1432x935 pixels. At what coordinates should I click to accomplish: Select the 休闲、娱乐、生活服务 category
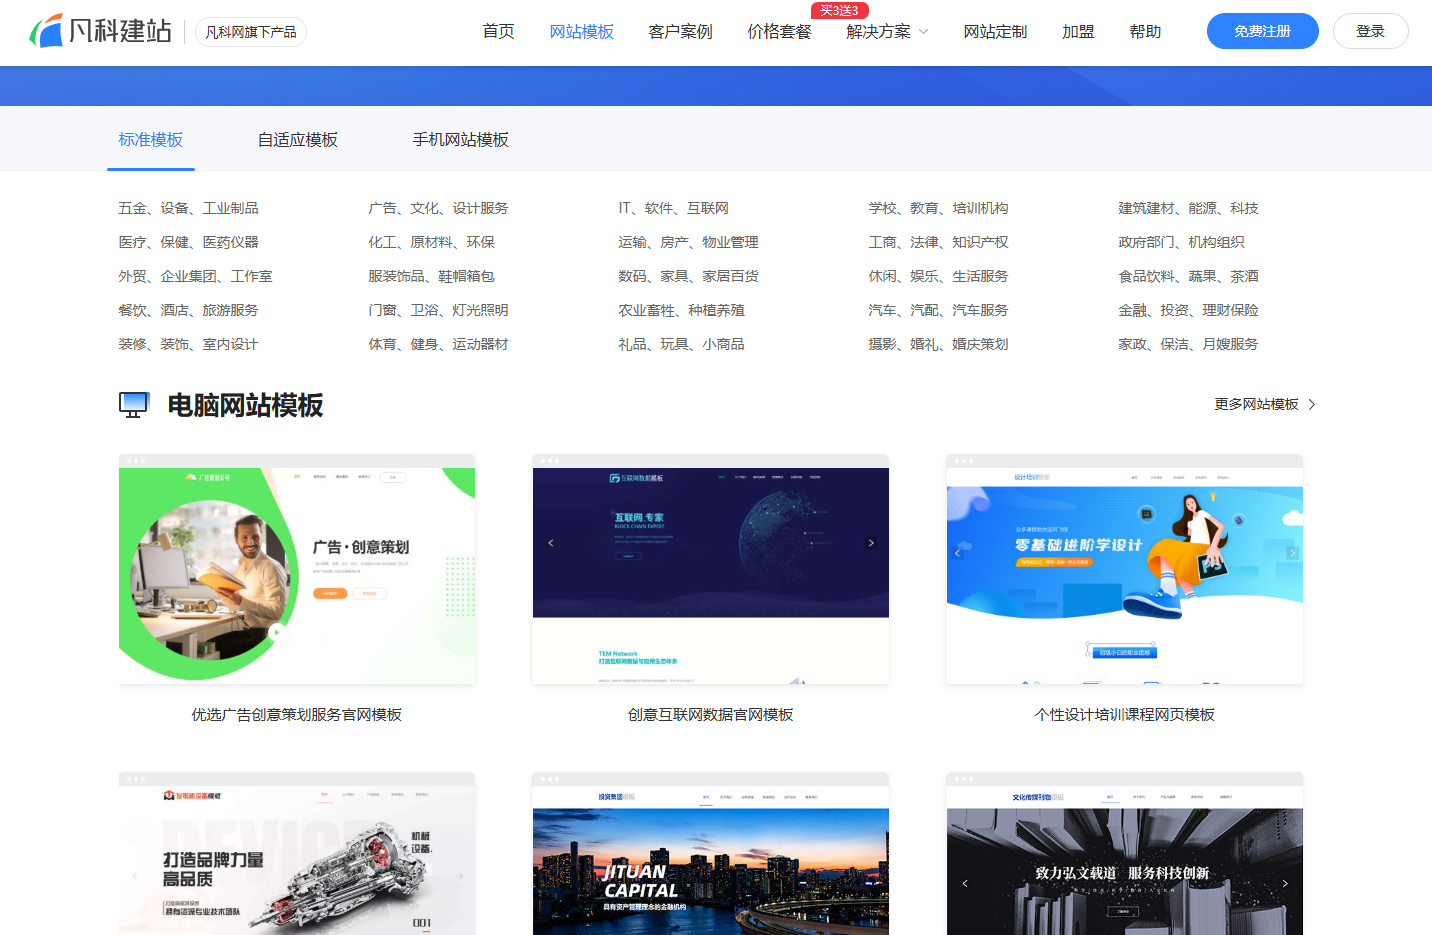point(938,276)
